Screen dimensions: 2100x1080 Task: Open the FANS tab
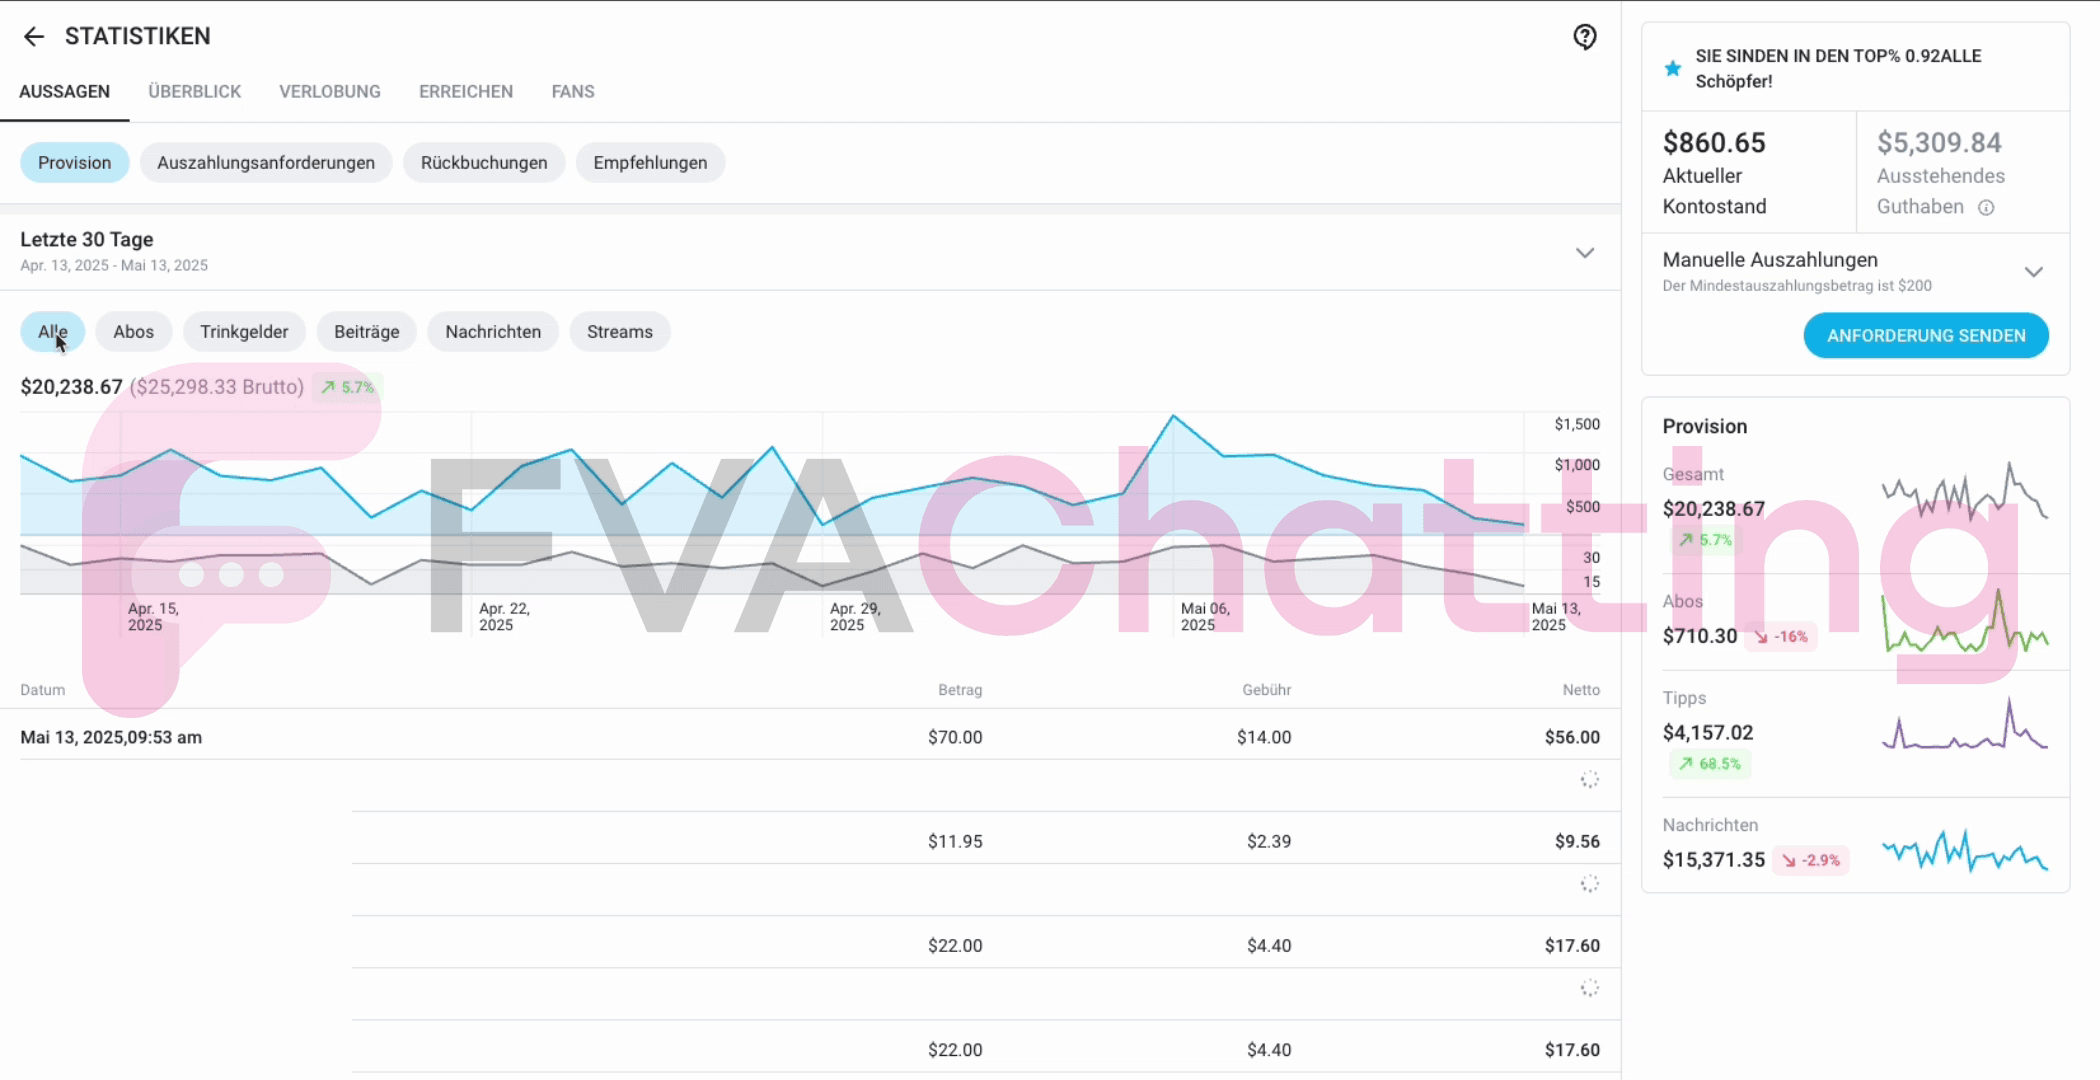tap(571, 91)
